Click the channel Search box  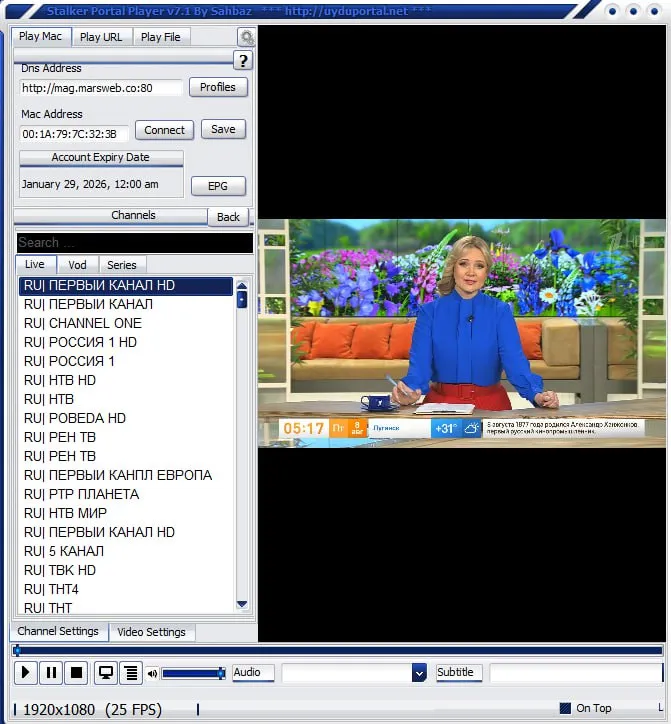click(135, 243)
